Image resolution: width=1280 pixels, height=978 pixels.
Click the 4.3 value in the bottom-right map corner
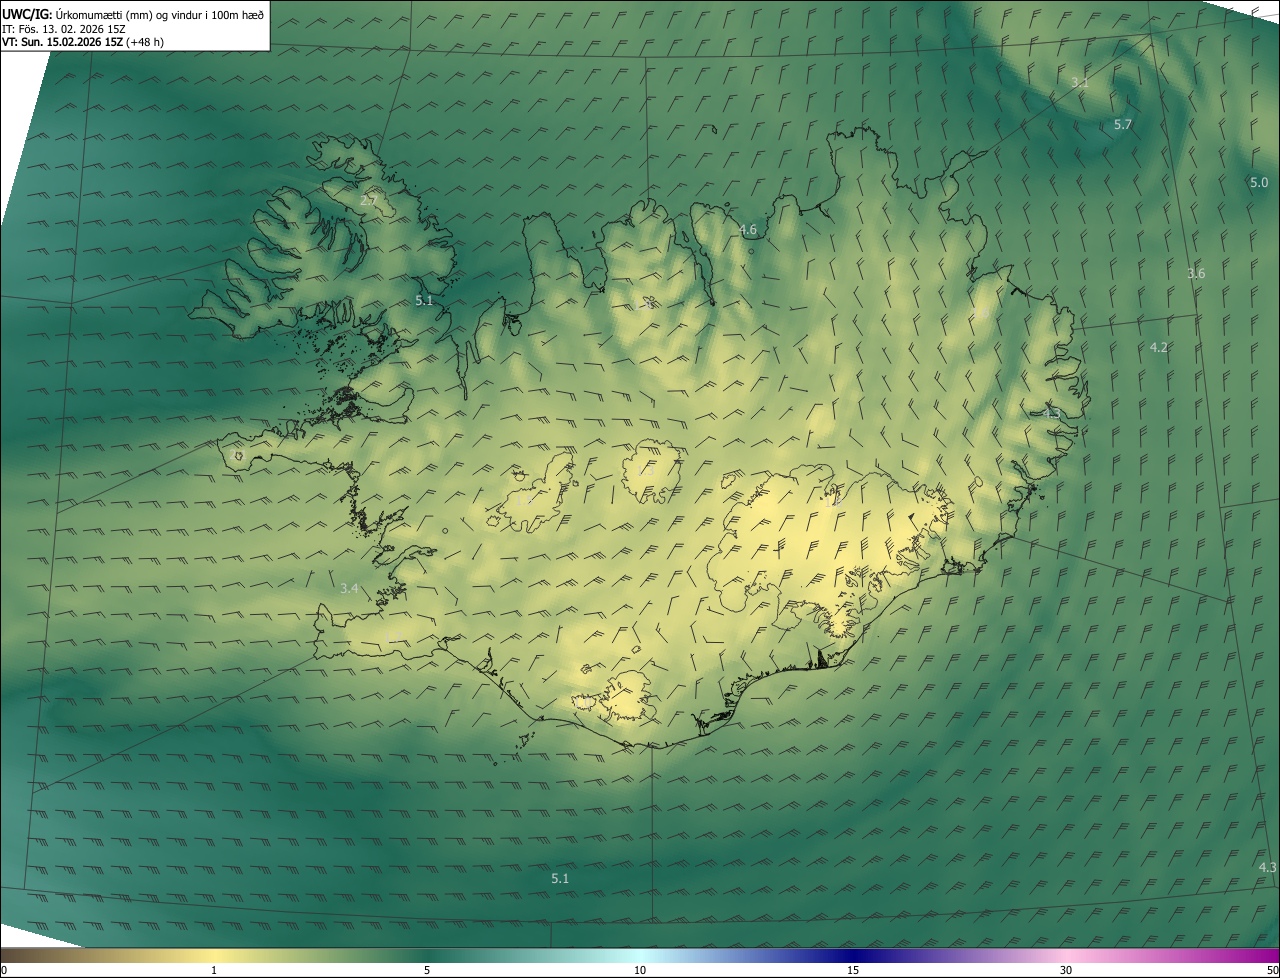(1267, 867)
